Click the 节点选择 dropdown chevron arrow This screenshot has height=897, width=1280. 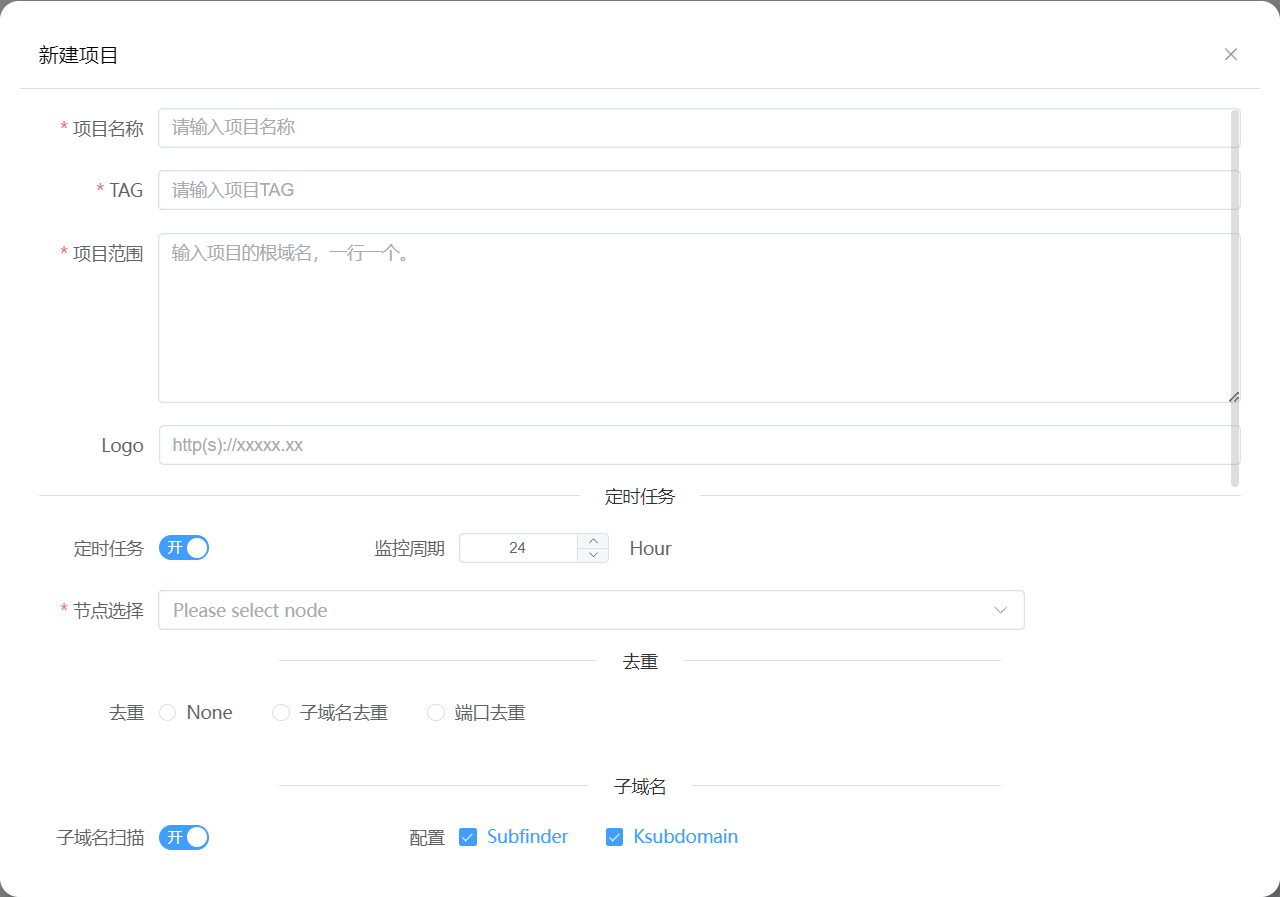click(x=1000, y=610)
